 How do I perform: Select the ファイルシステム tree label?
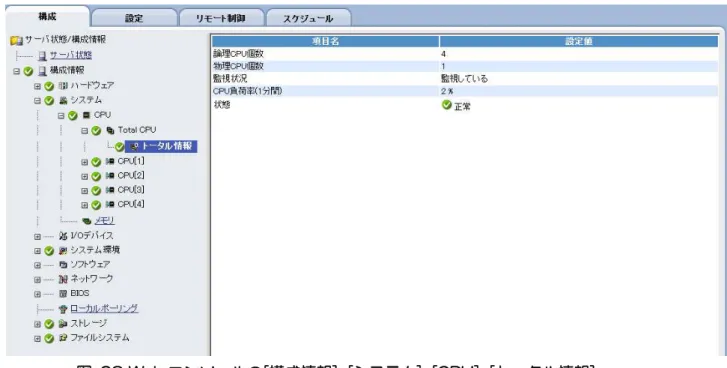pos(100,338)
